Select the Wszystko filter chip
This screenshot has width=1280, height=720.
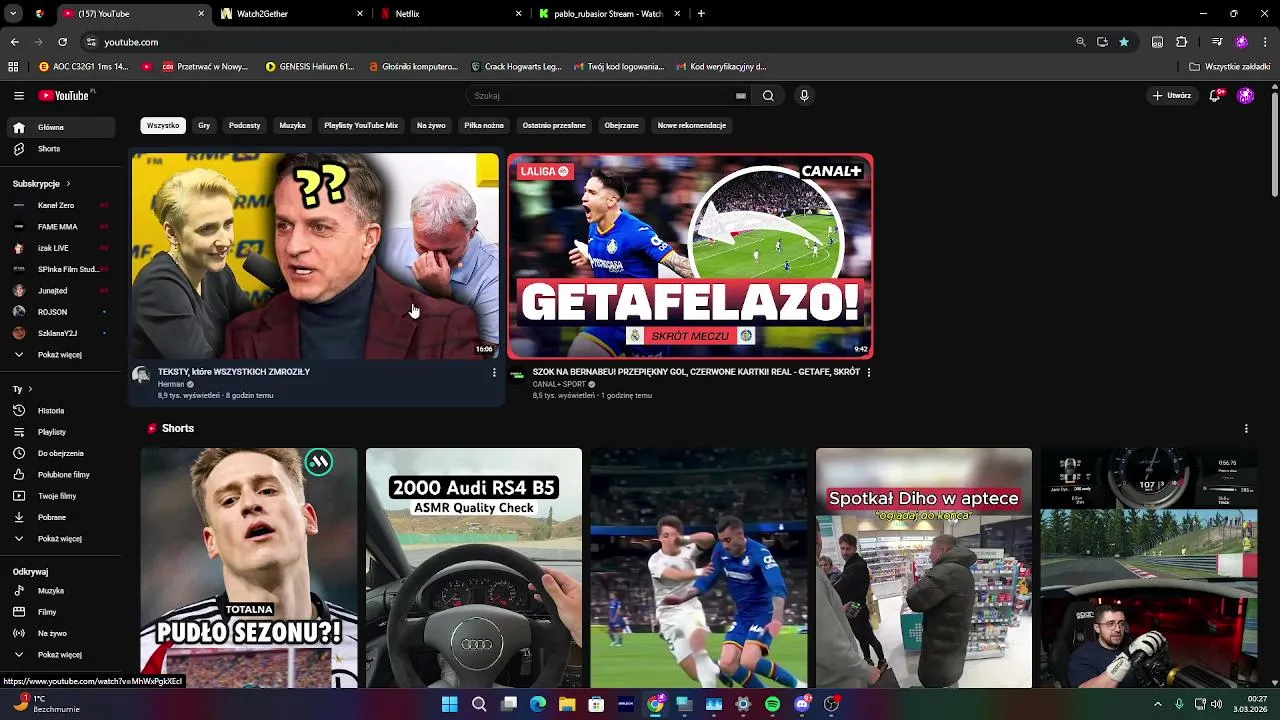pos(163,126)
